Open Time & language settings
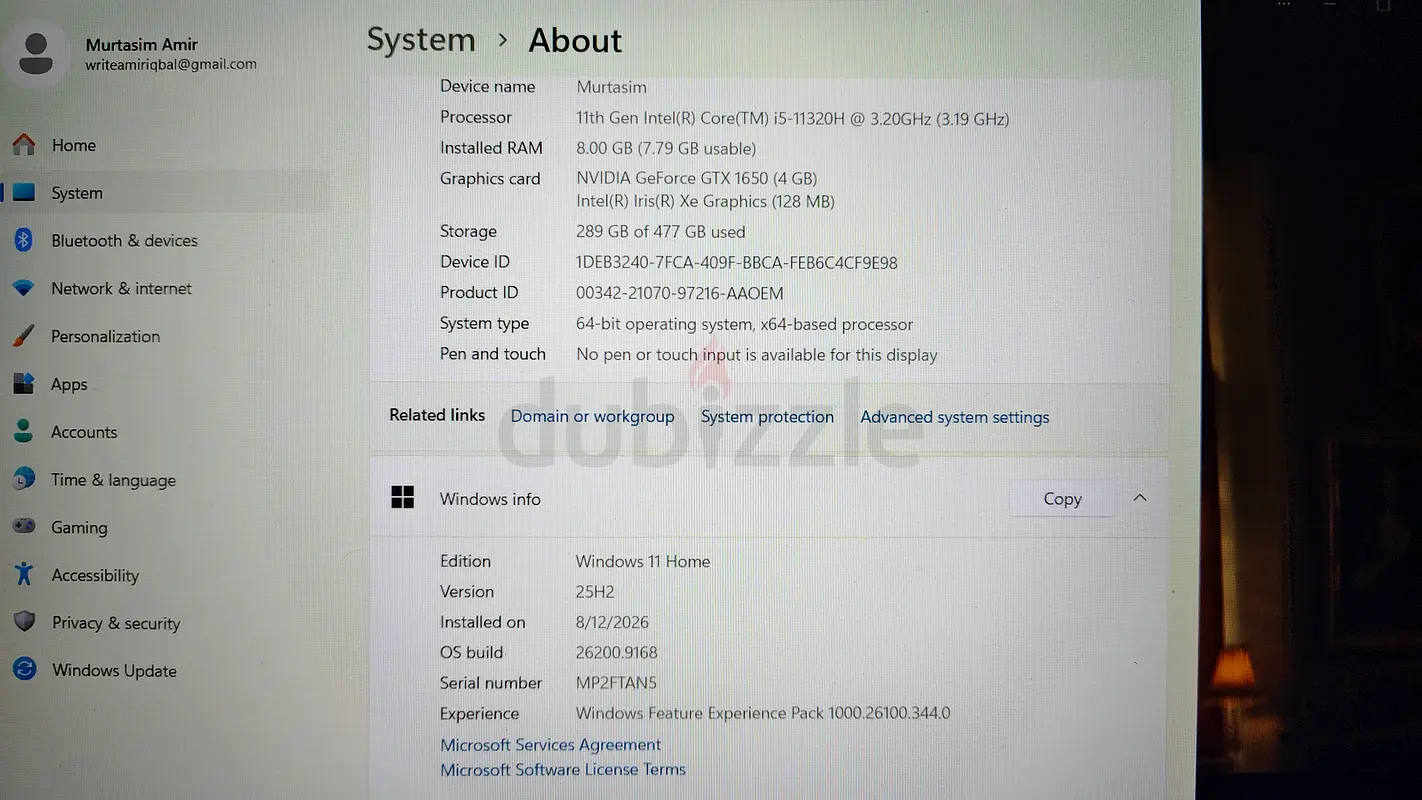 [x=113, y=480]
